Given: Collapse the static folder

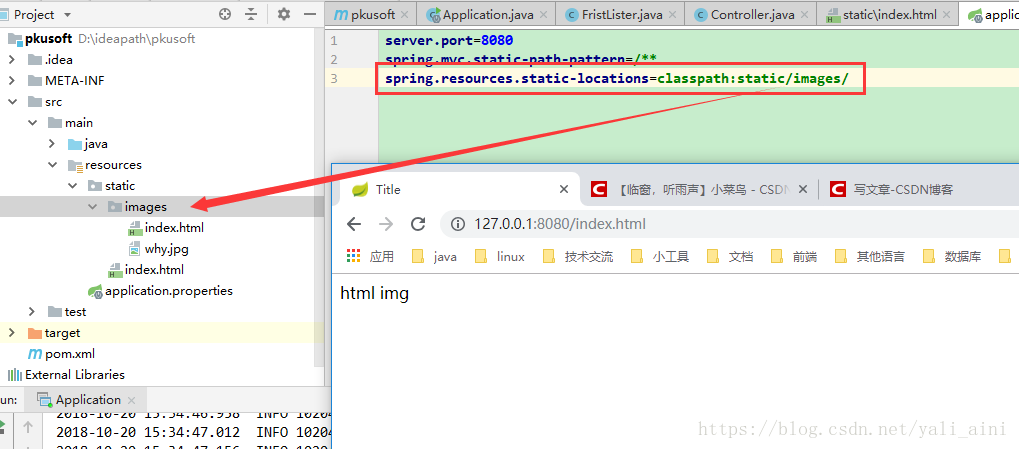Looking at the screenshot, I should (x=72, y=186).
